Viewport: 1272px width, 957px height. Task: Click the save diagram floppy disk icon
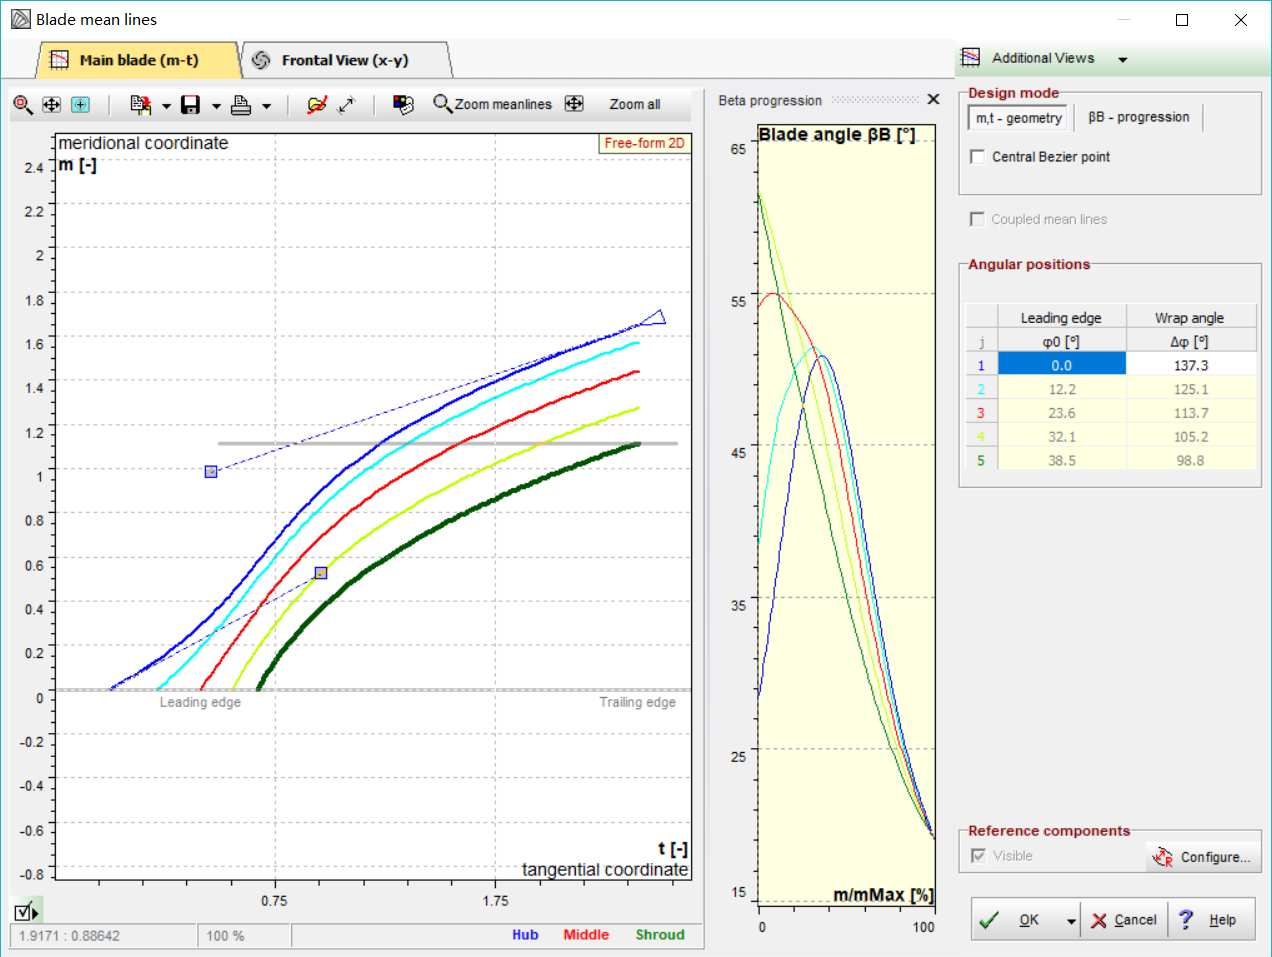coord(190,105)
